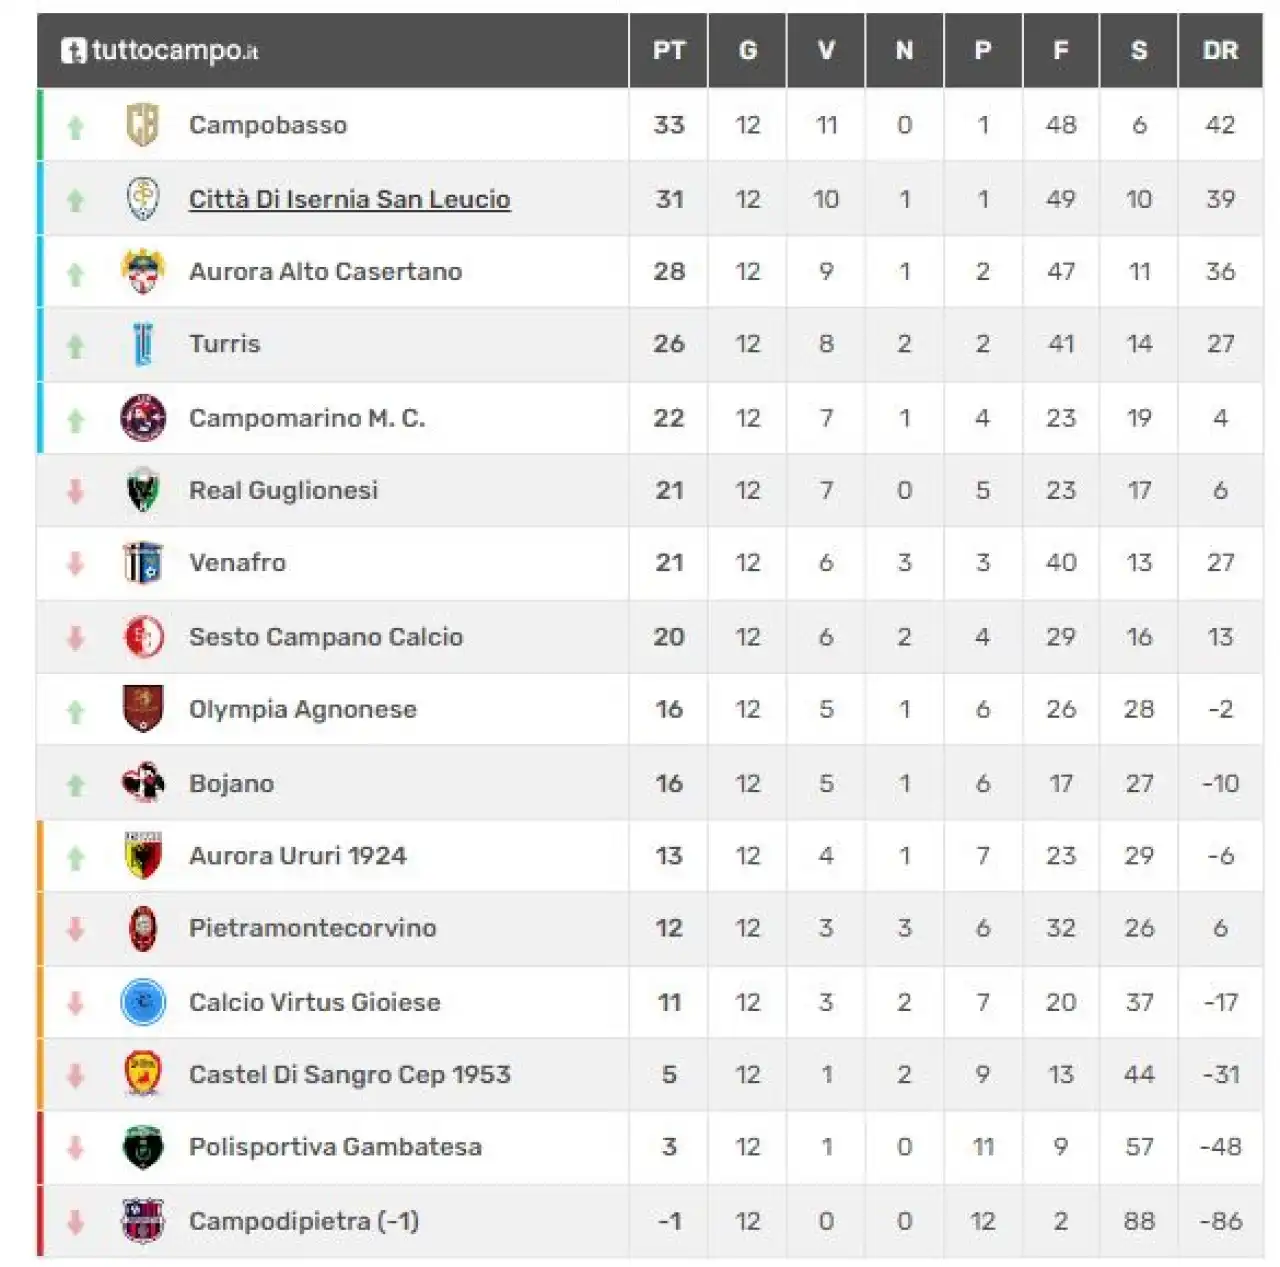Open Castel Di Sangro Cep 1953 page
This screenshot has width=1280, height=1267.
(x=350, y=1075)
